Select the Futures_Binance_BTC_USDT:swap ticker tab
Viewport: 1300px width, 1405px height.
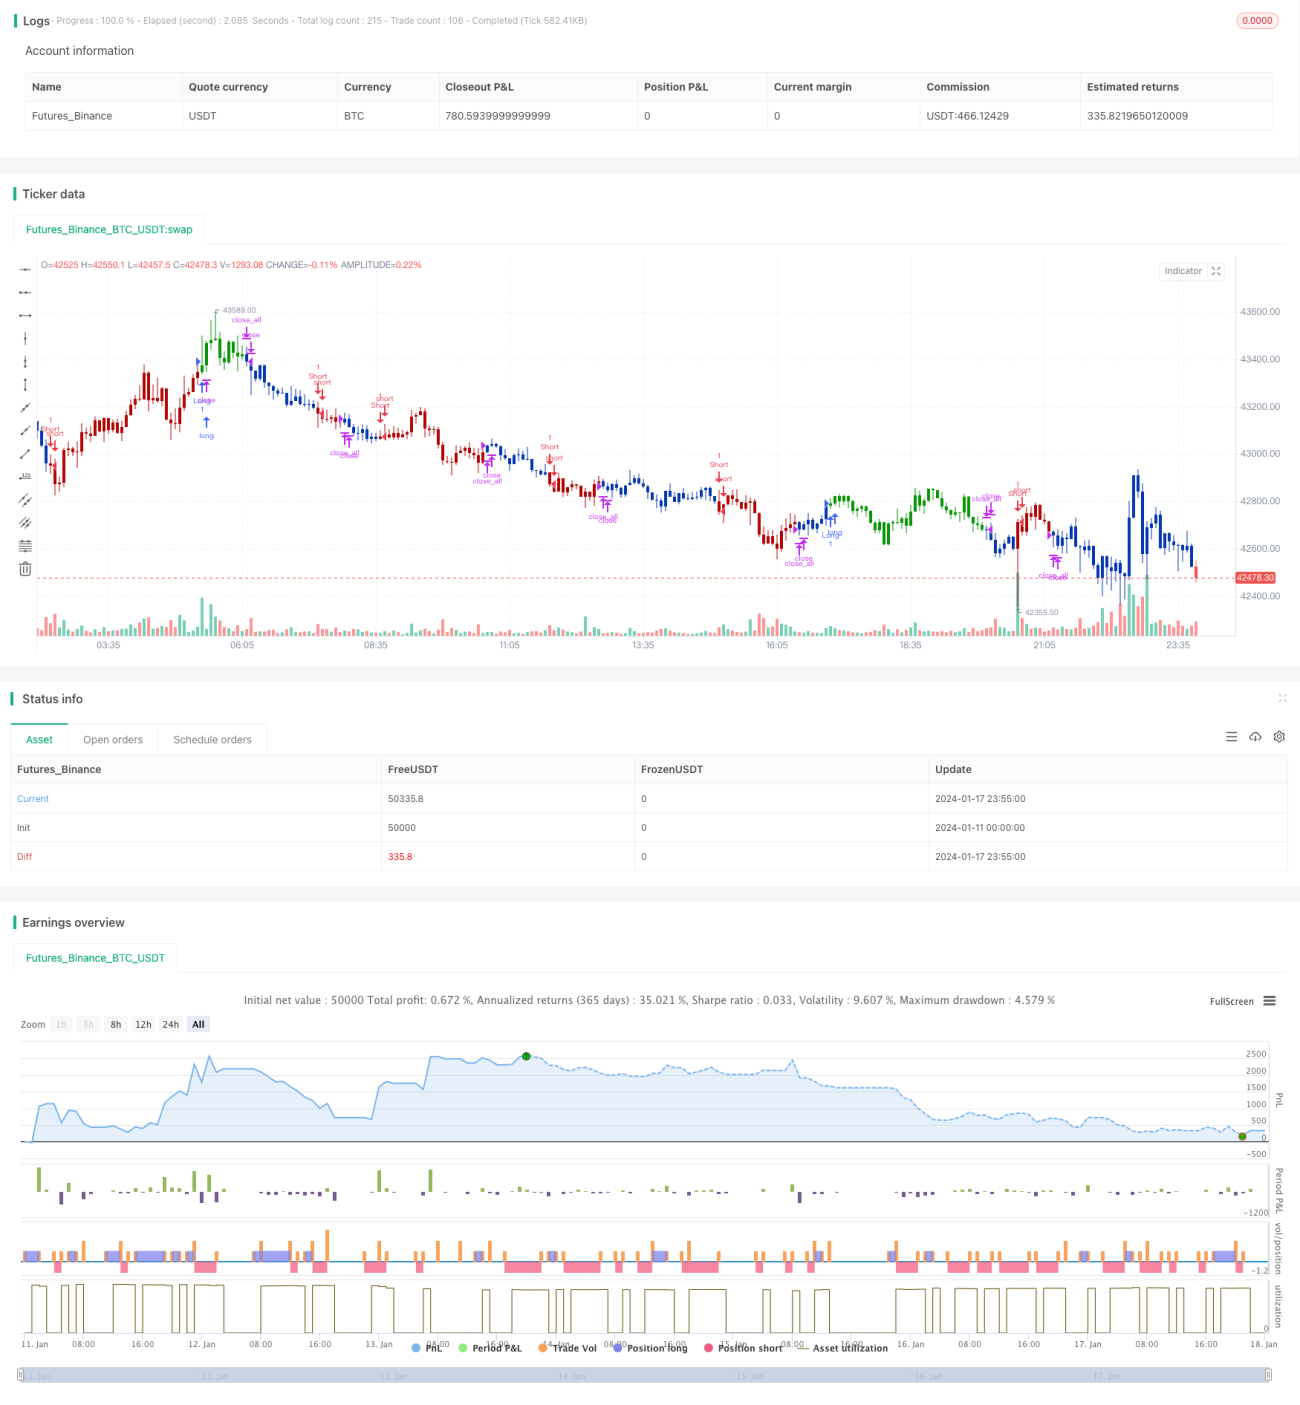click(109, 230)
